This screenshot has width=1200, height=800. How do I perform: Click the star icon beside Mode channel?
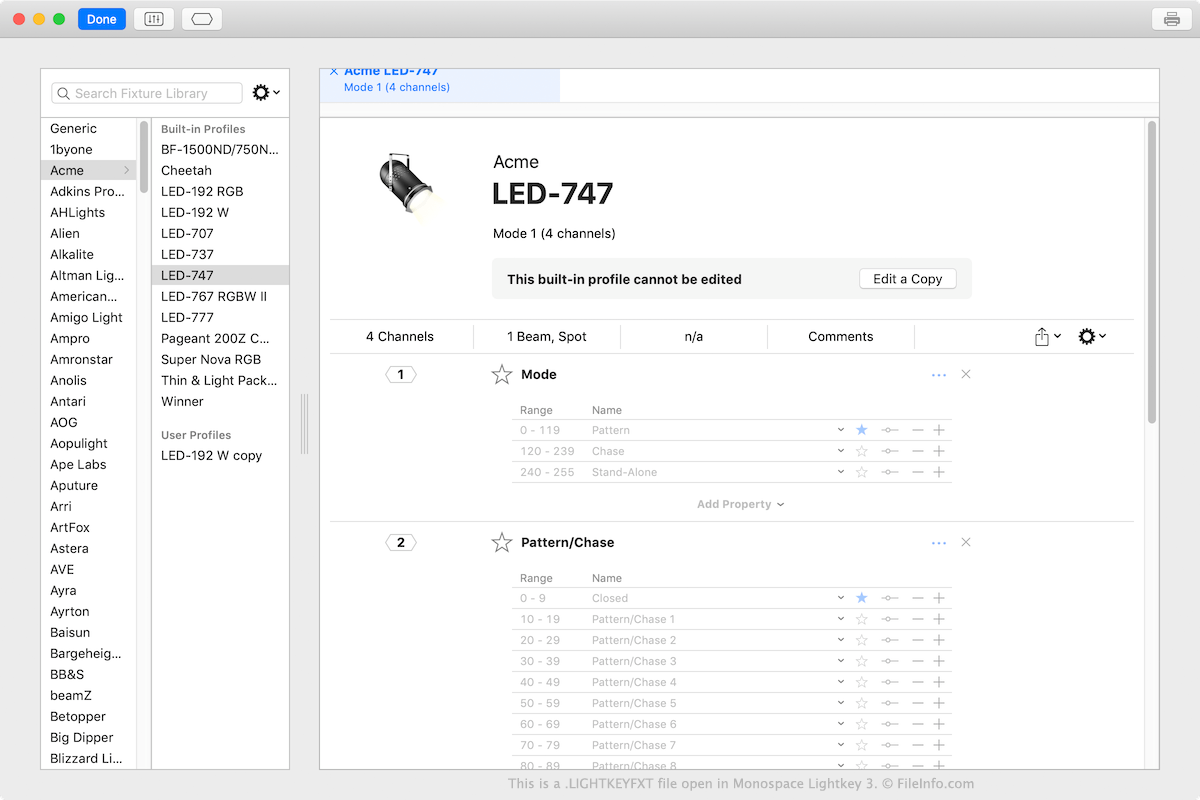pos(502,375)
